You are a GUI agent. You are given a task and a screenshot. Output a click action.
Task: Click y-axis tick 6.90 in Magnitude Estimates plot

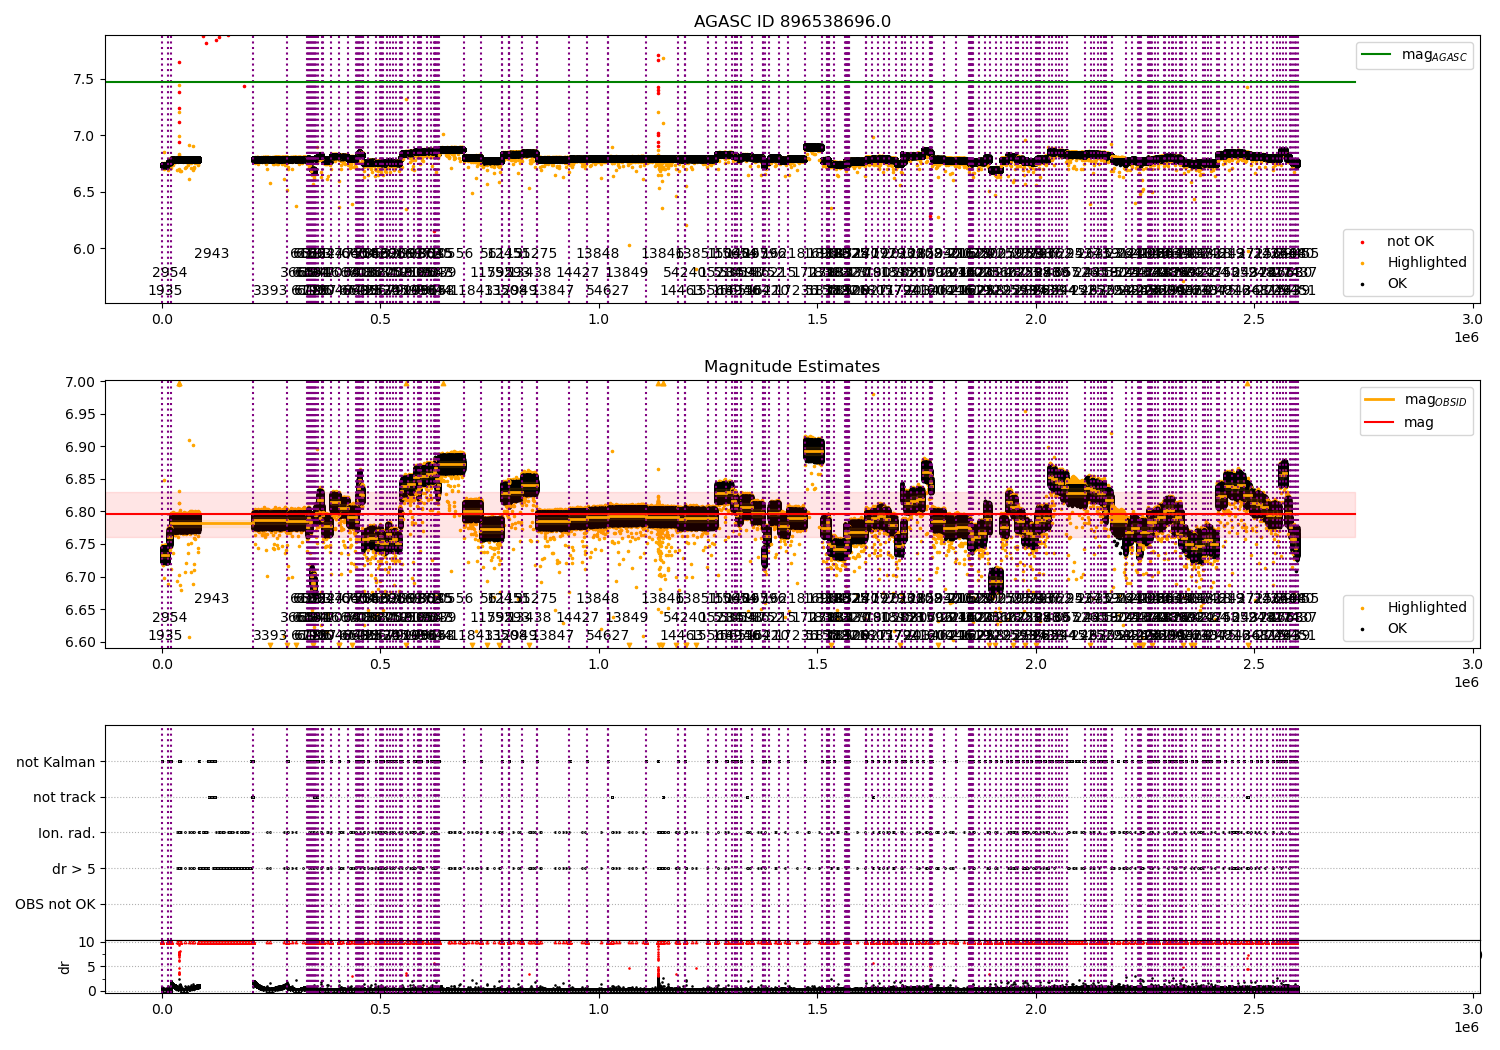click(79, 447)
